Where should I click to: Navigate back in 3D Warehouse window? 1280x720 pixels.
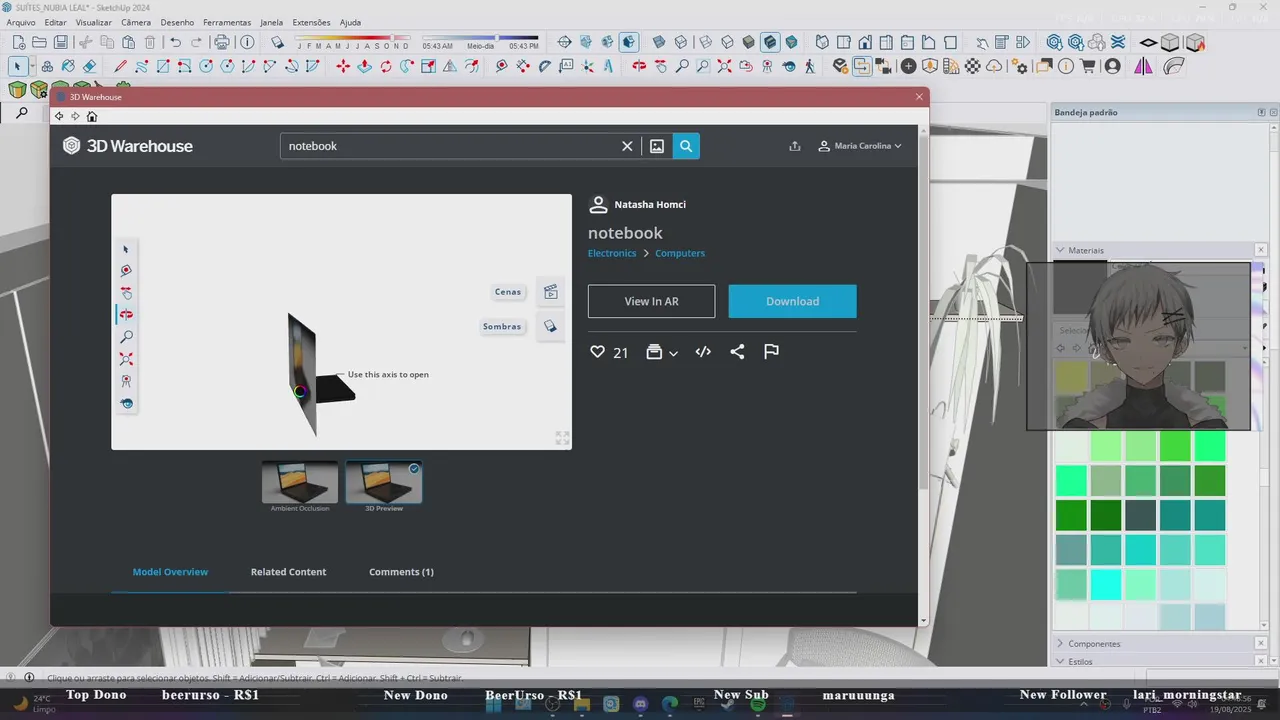[59, 117]
